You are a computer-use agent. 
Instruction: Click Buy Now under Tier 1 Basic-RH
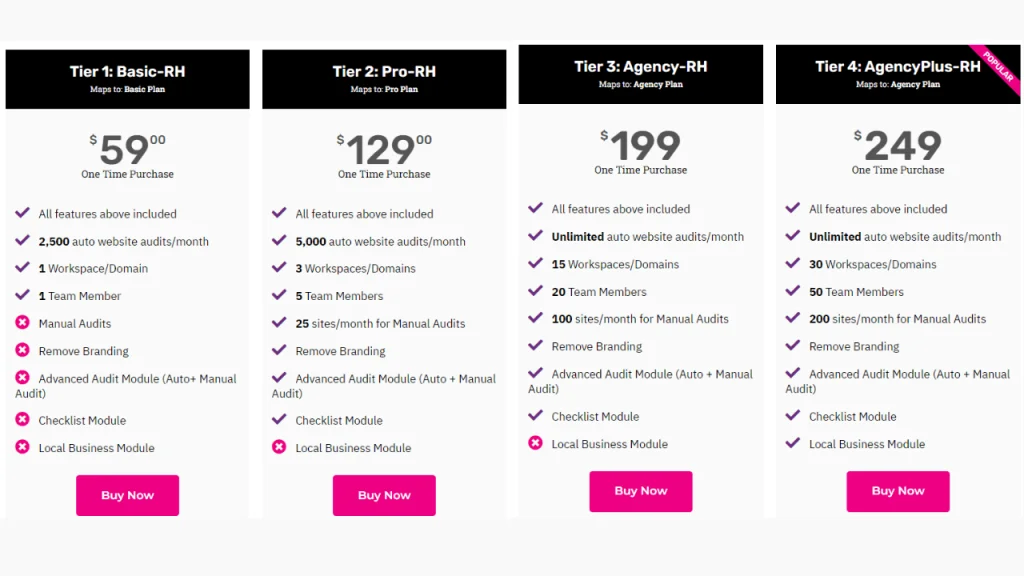(127, 495)
